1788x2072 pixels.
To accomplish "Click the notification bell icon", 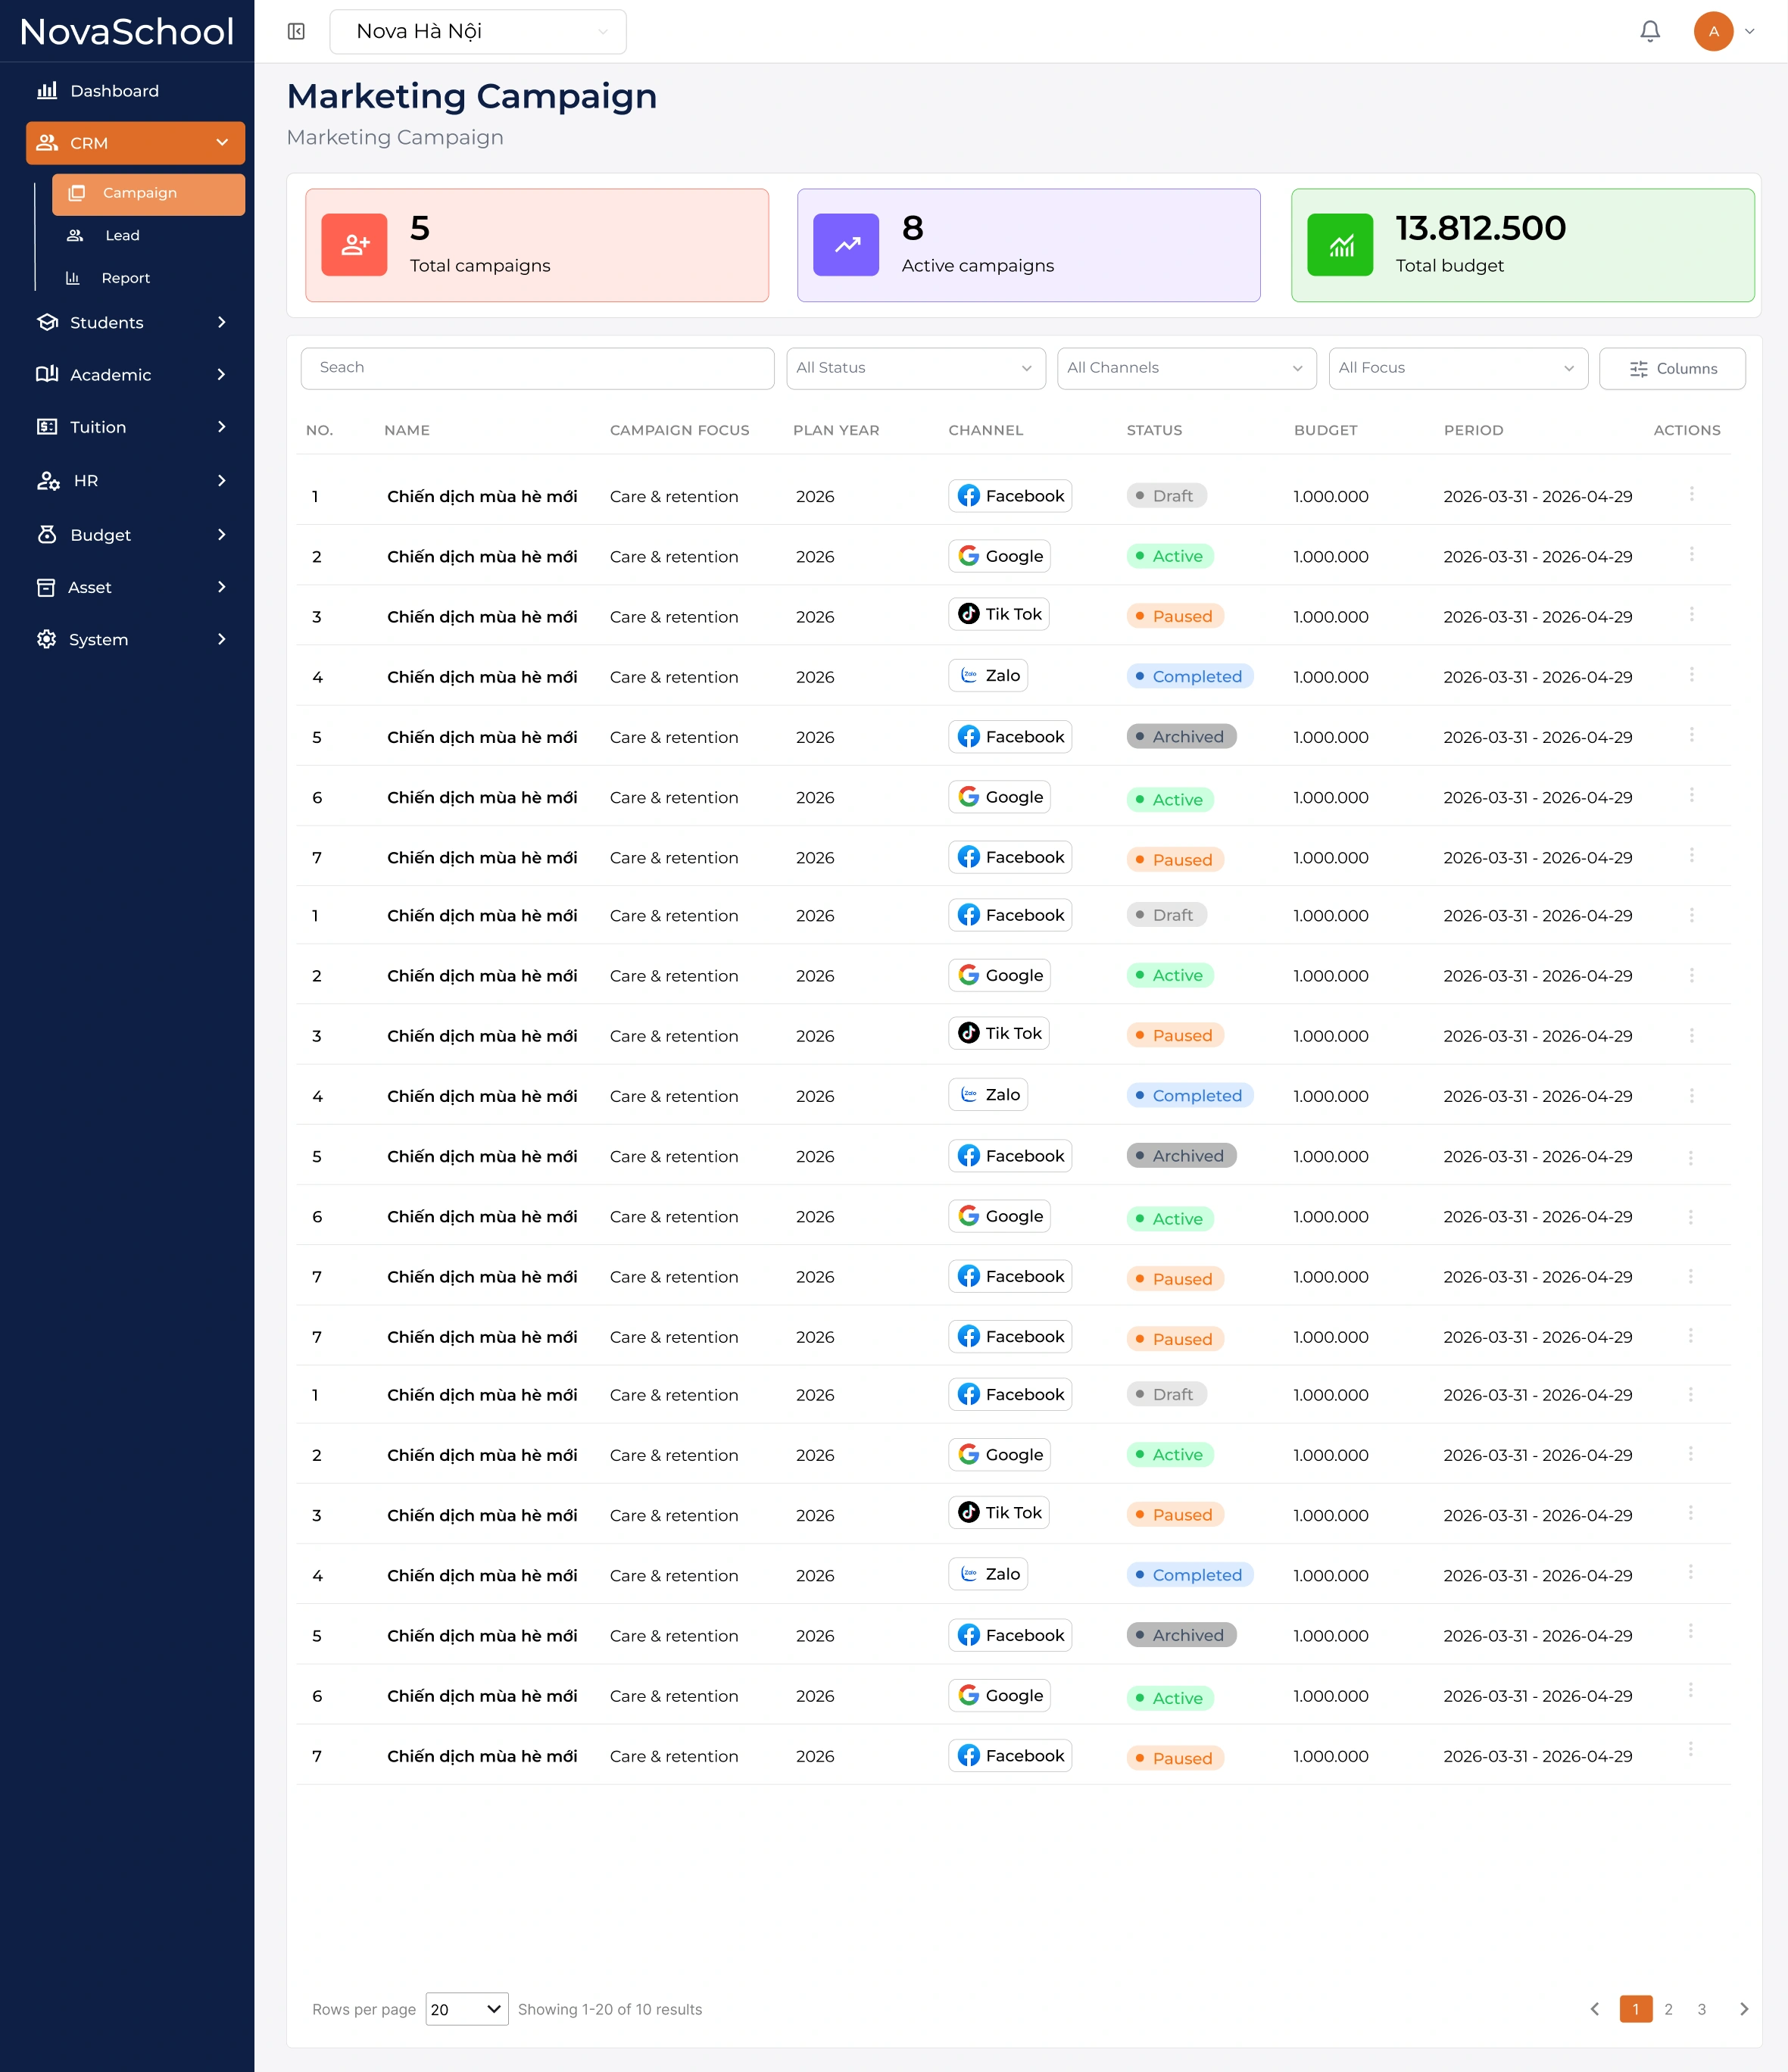I will click(x=1650, y=32).
